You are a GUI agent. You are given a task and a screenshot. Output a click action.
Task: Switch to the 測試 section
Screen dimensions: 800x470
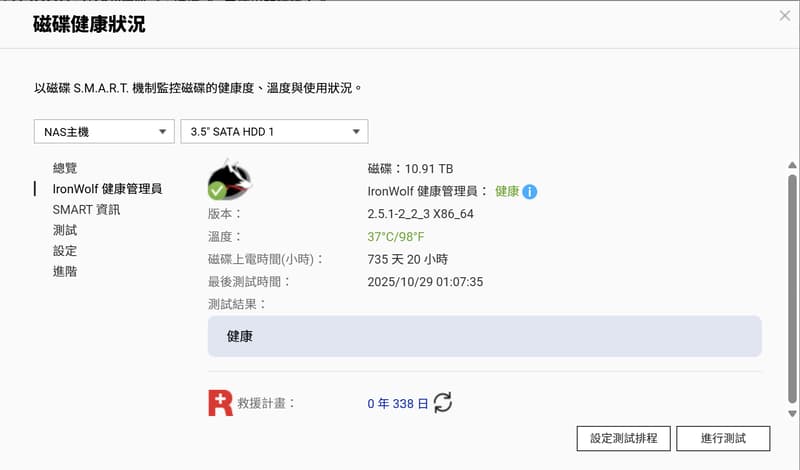coord(65,230)
